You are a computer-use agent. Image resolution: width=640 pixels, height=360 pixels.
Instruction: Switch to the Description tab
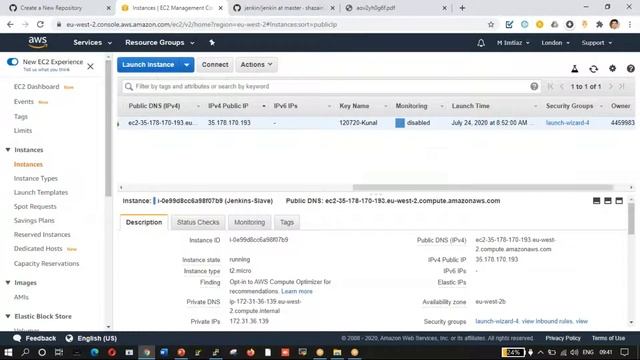[144, 222]
